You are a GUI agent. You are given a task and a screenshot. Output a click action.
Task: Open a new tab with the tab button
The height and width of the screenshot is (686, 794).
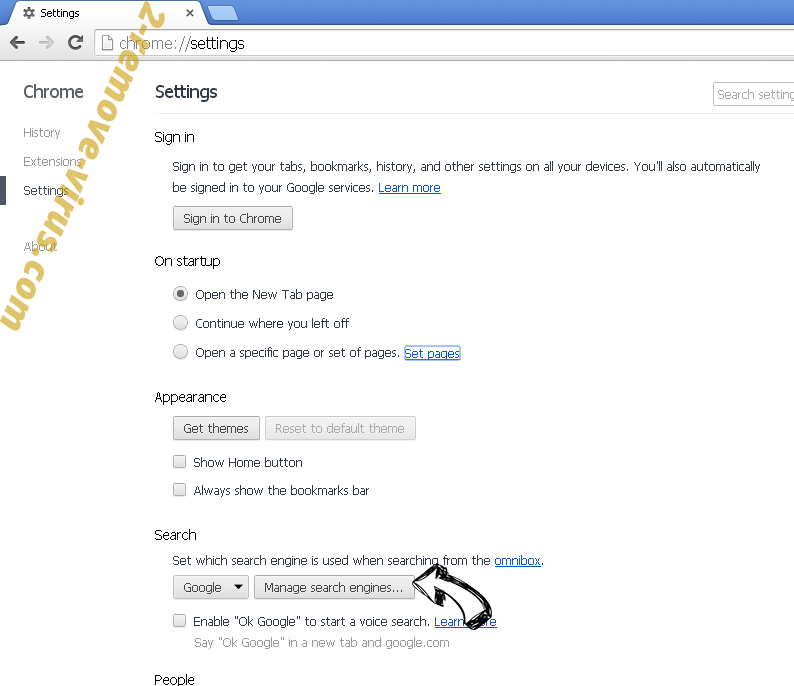(223, 14)
